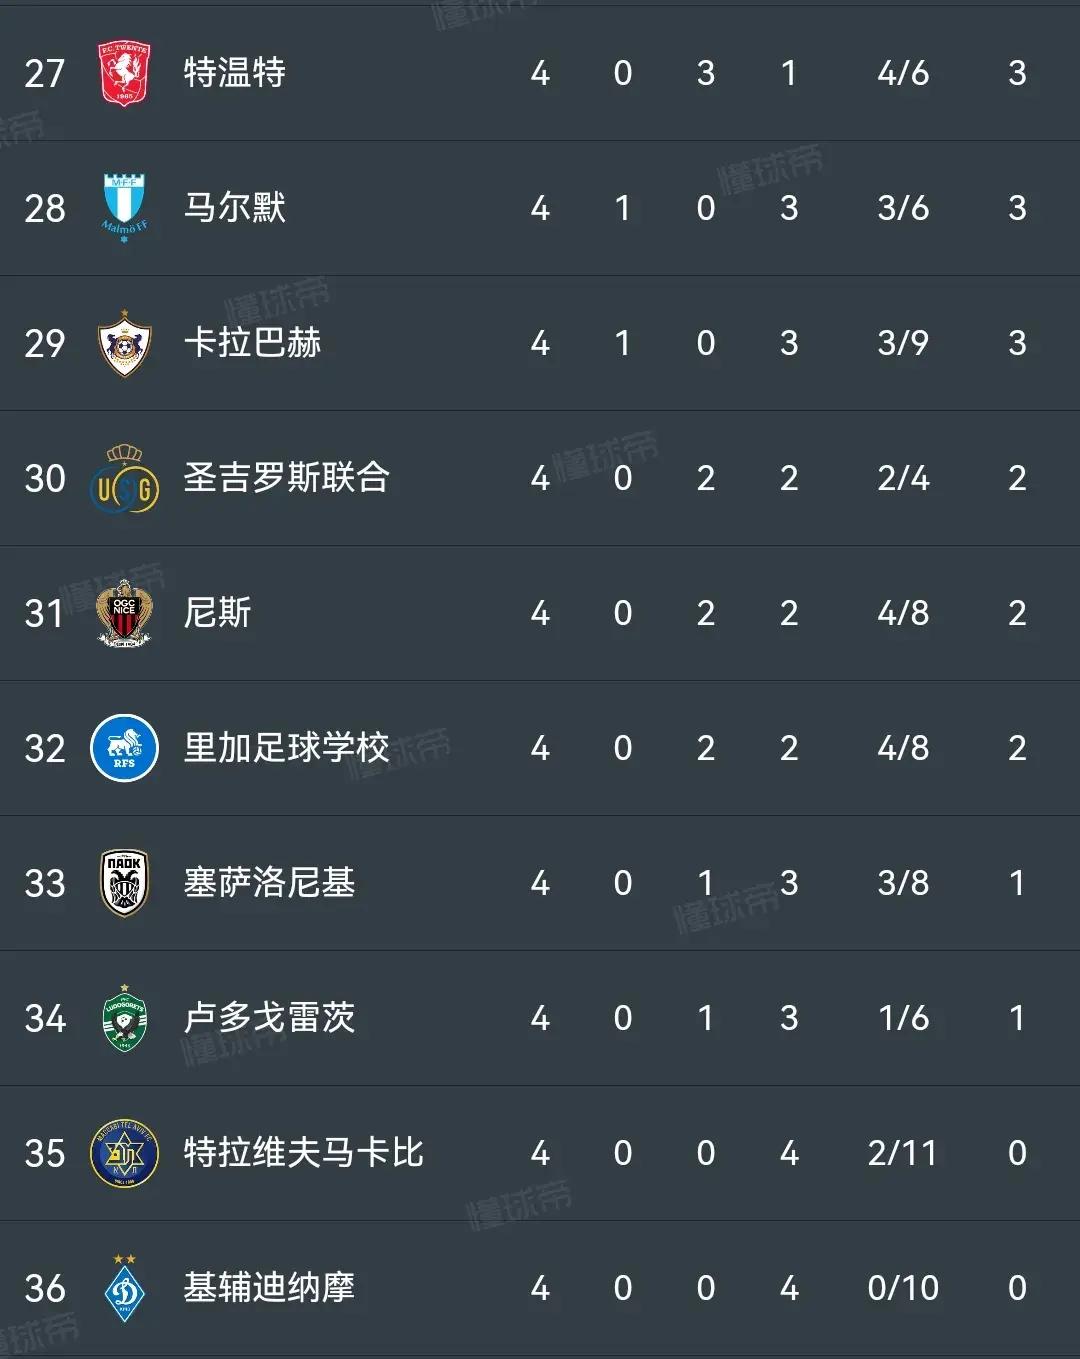The width and height of the screenshot is (1080, 1359).
Task: Click the 里加足球学校 table row
Action: pos(540,748)
